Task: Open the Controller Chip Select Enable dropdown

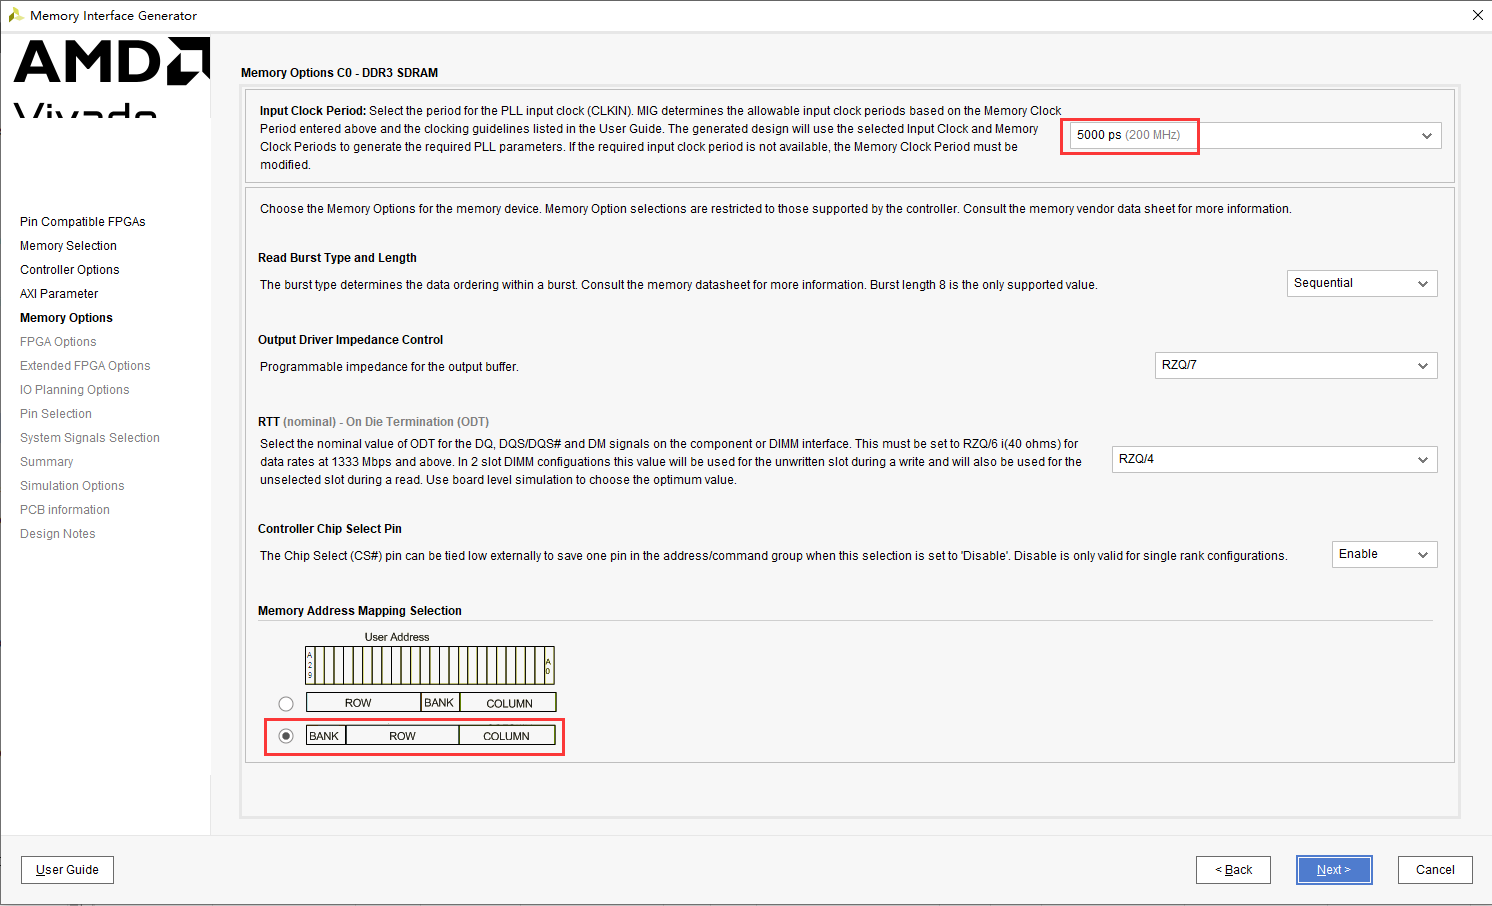Action: (1425, 553)
